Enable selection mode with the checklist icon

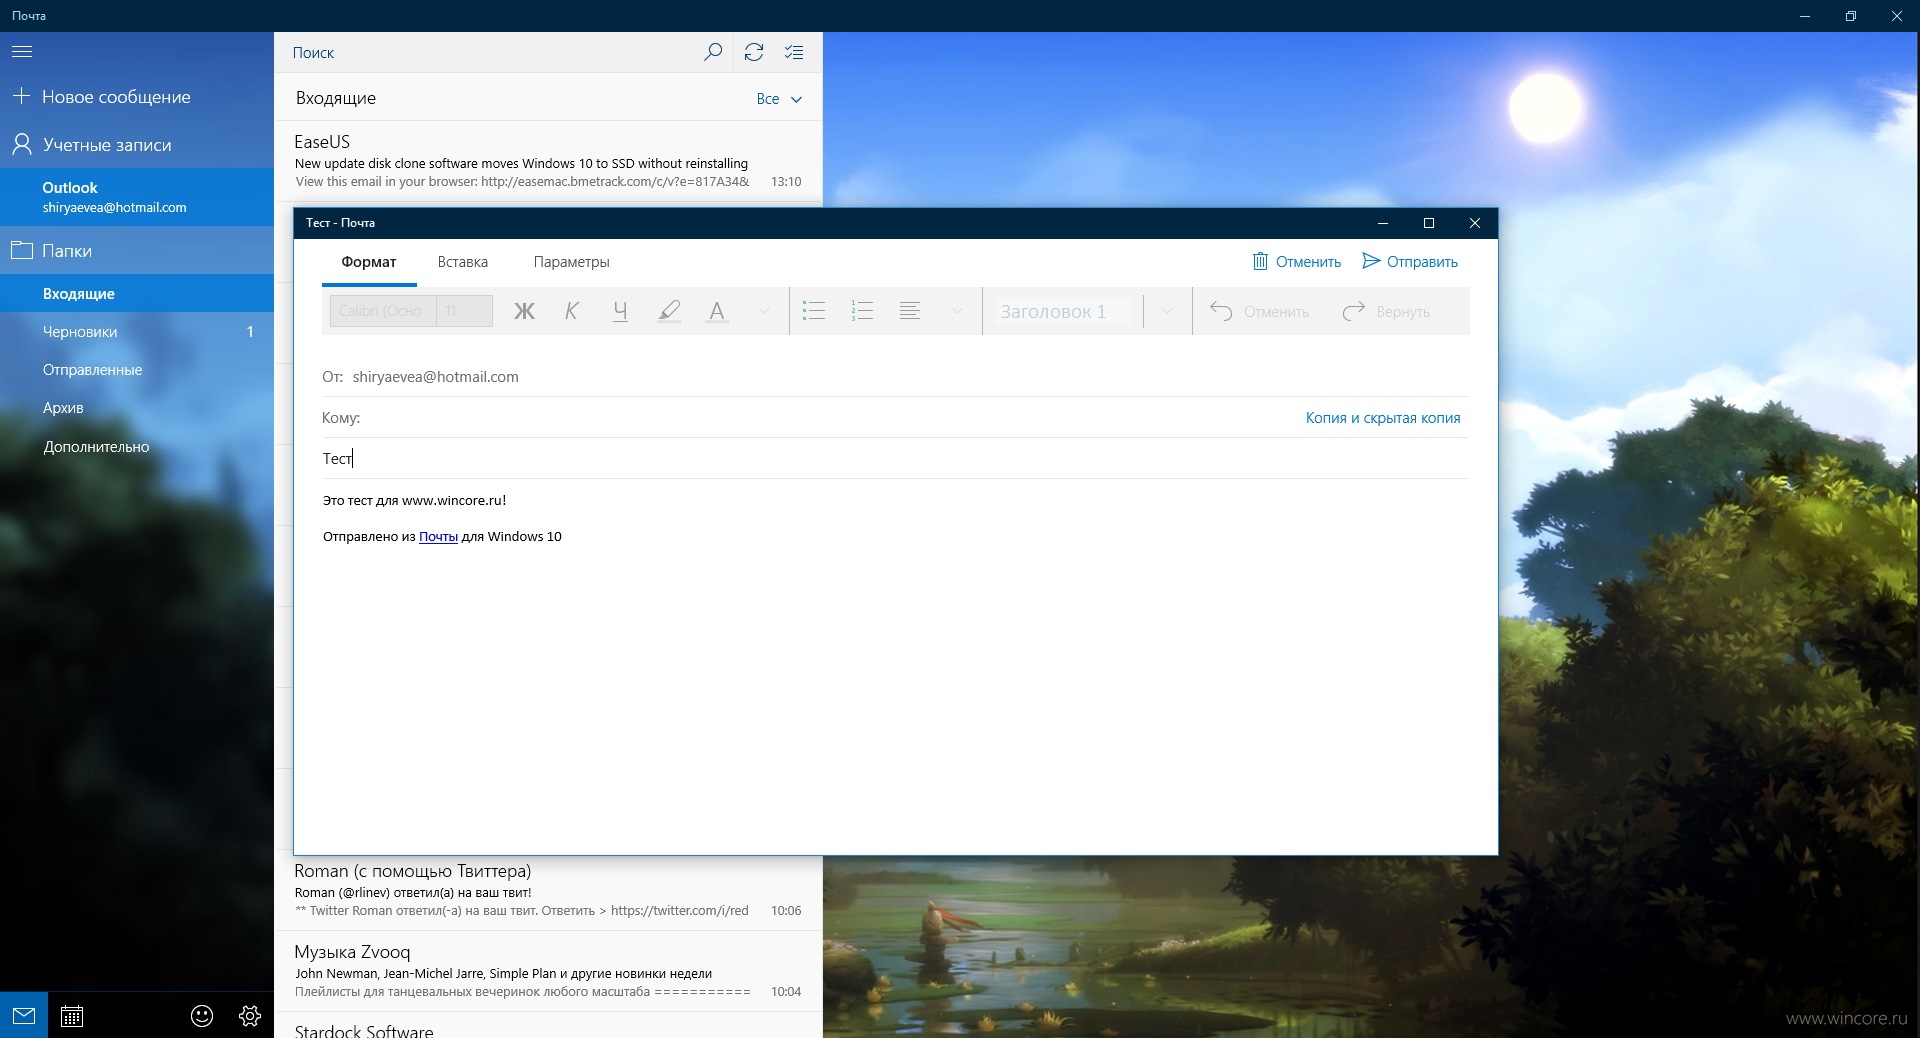point(794,52)
